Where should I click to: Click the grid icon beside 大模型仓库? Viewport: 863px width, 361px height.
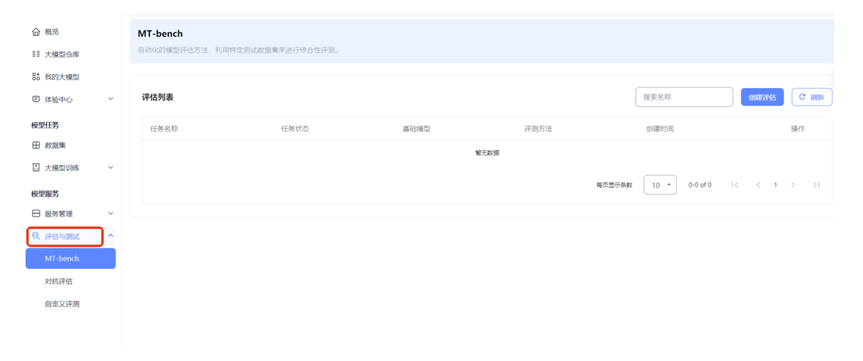pyautogui.click(x=36, y=54)
